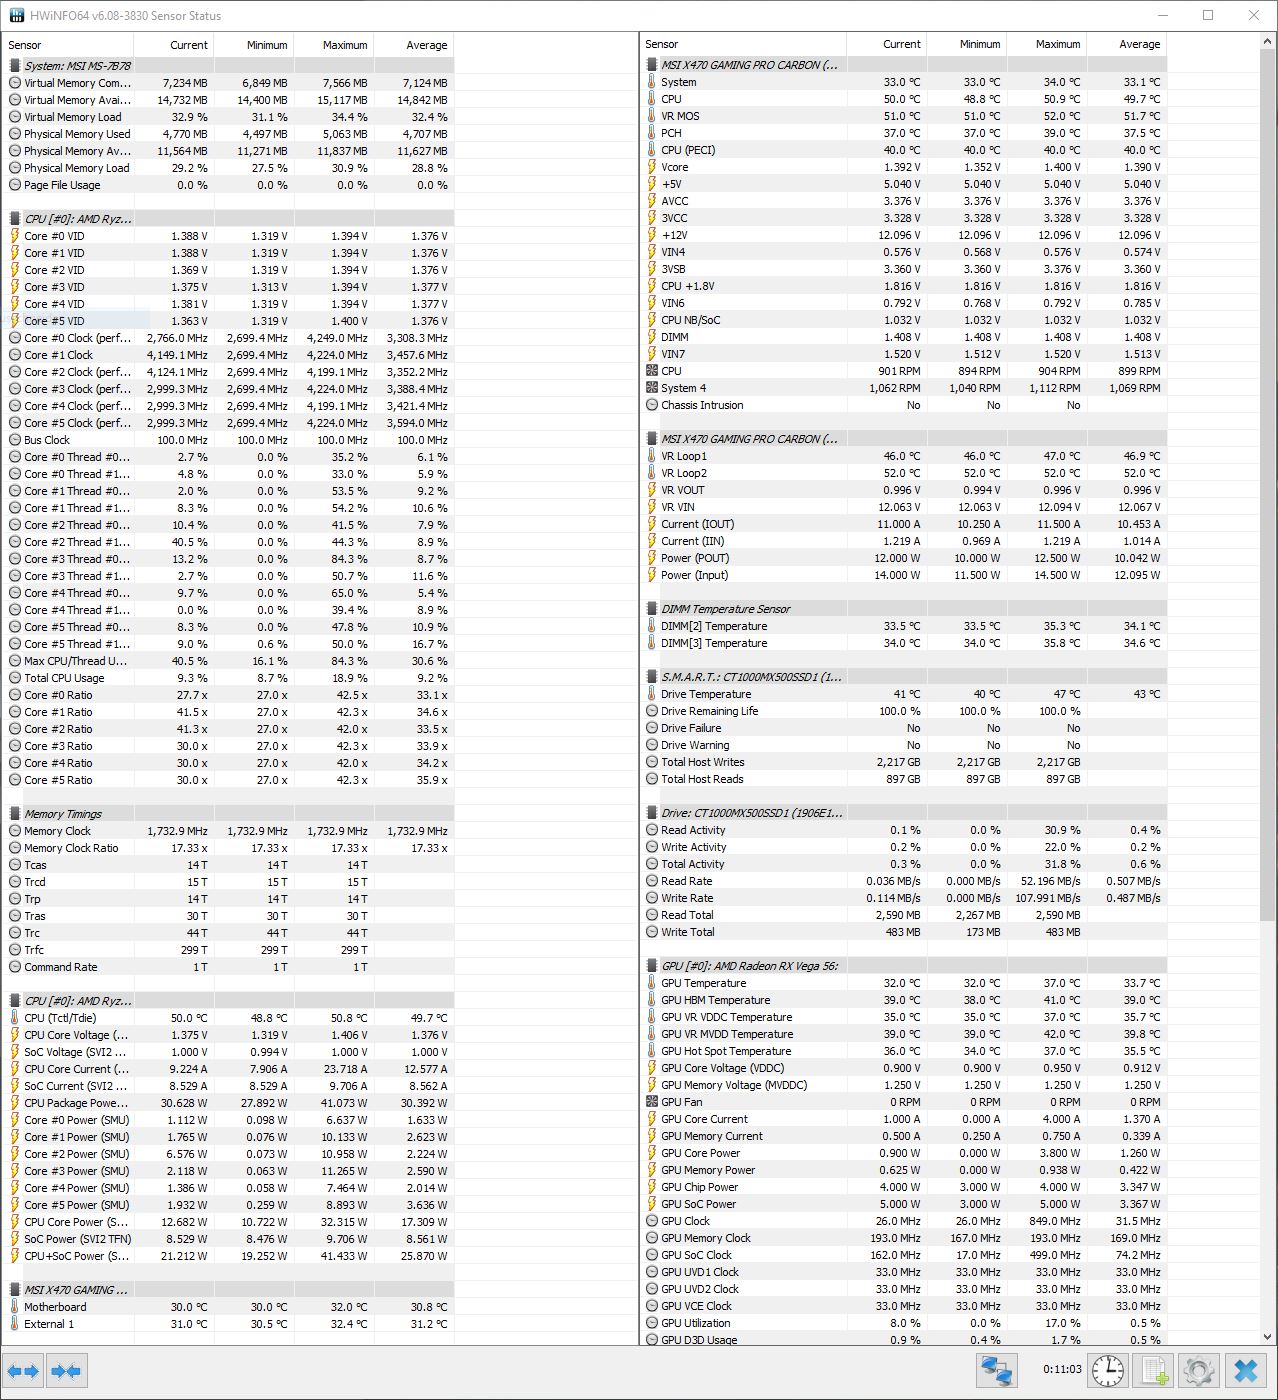Click the expand columns arrows button

click(23, 1371)
